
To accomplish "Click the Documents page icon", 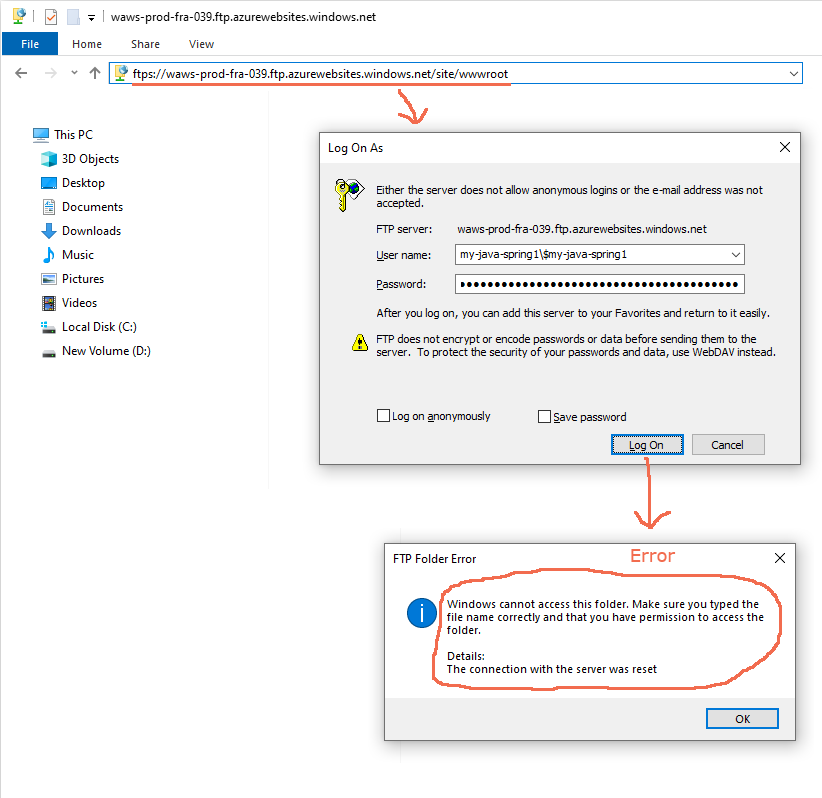I will coord(49,207).
